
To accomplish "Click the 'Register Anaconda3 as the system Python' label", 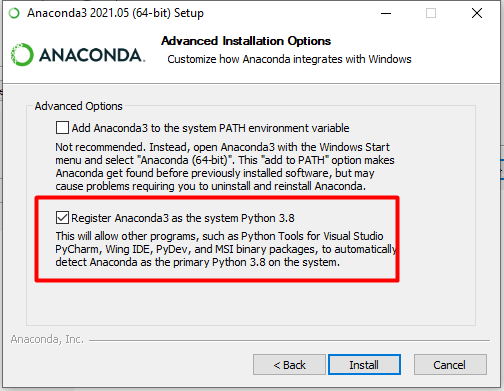I will point(183,218).
